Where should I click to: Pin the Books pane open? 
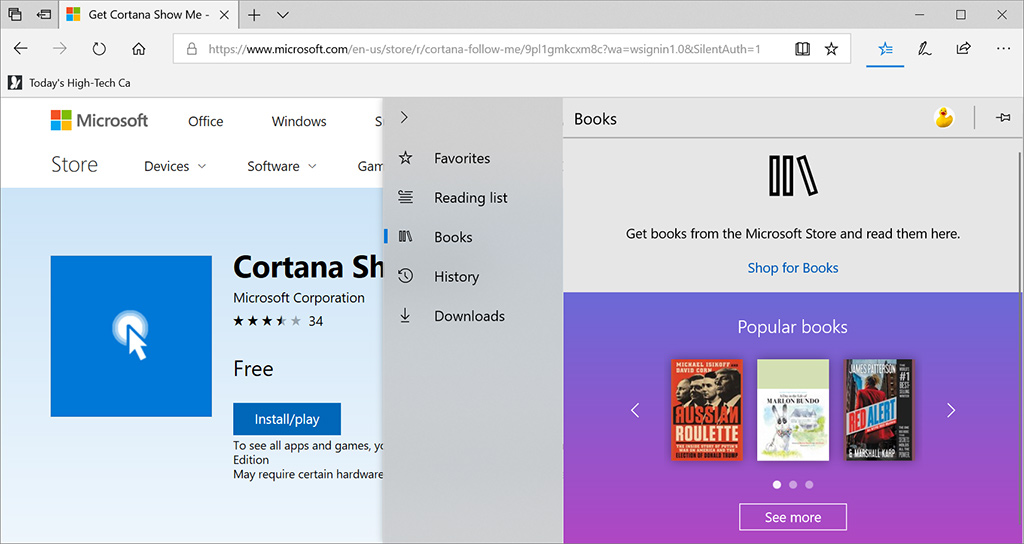pos(1003,118)
